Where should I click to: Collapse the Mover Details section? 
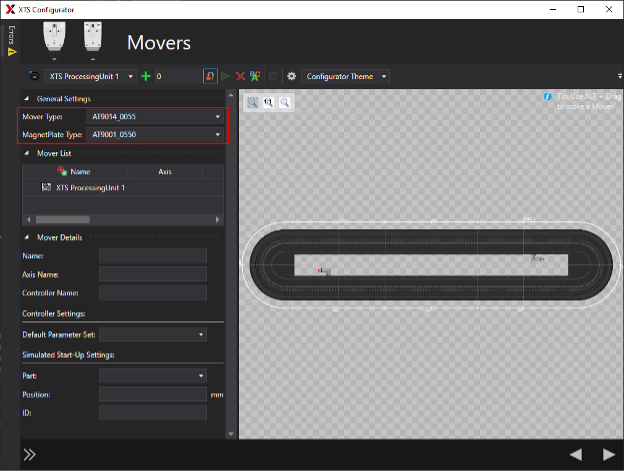[27, 237]
